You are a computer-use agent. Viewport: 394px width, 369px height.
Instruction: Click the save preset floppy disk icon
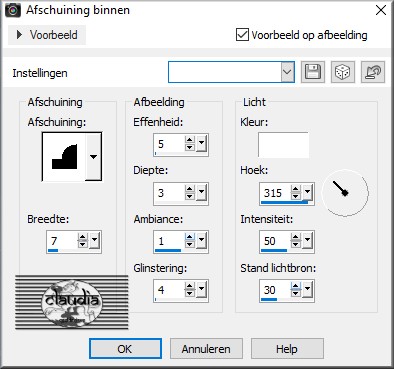tap(313, 72)
